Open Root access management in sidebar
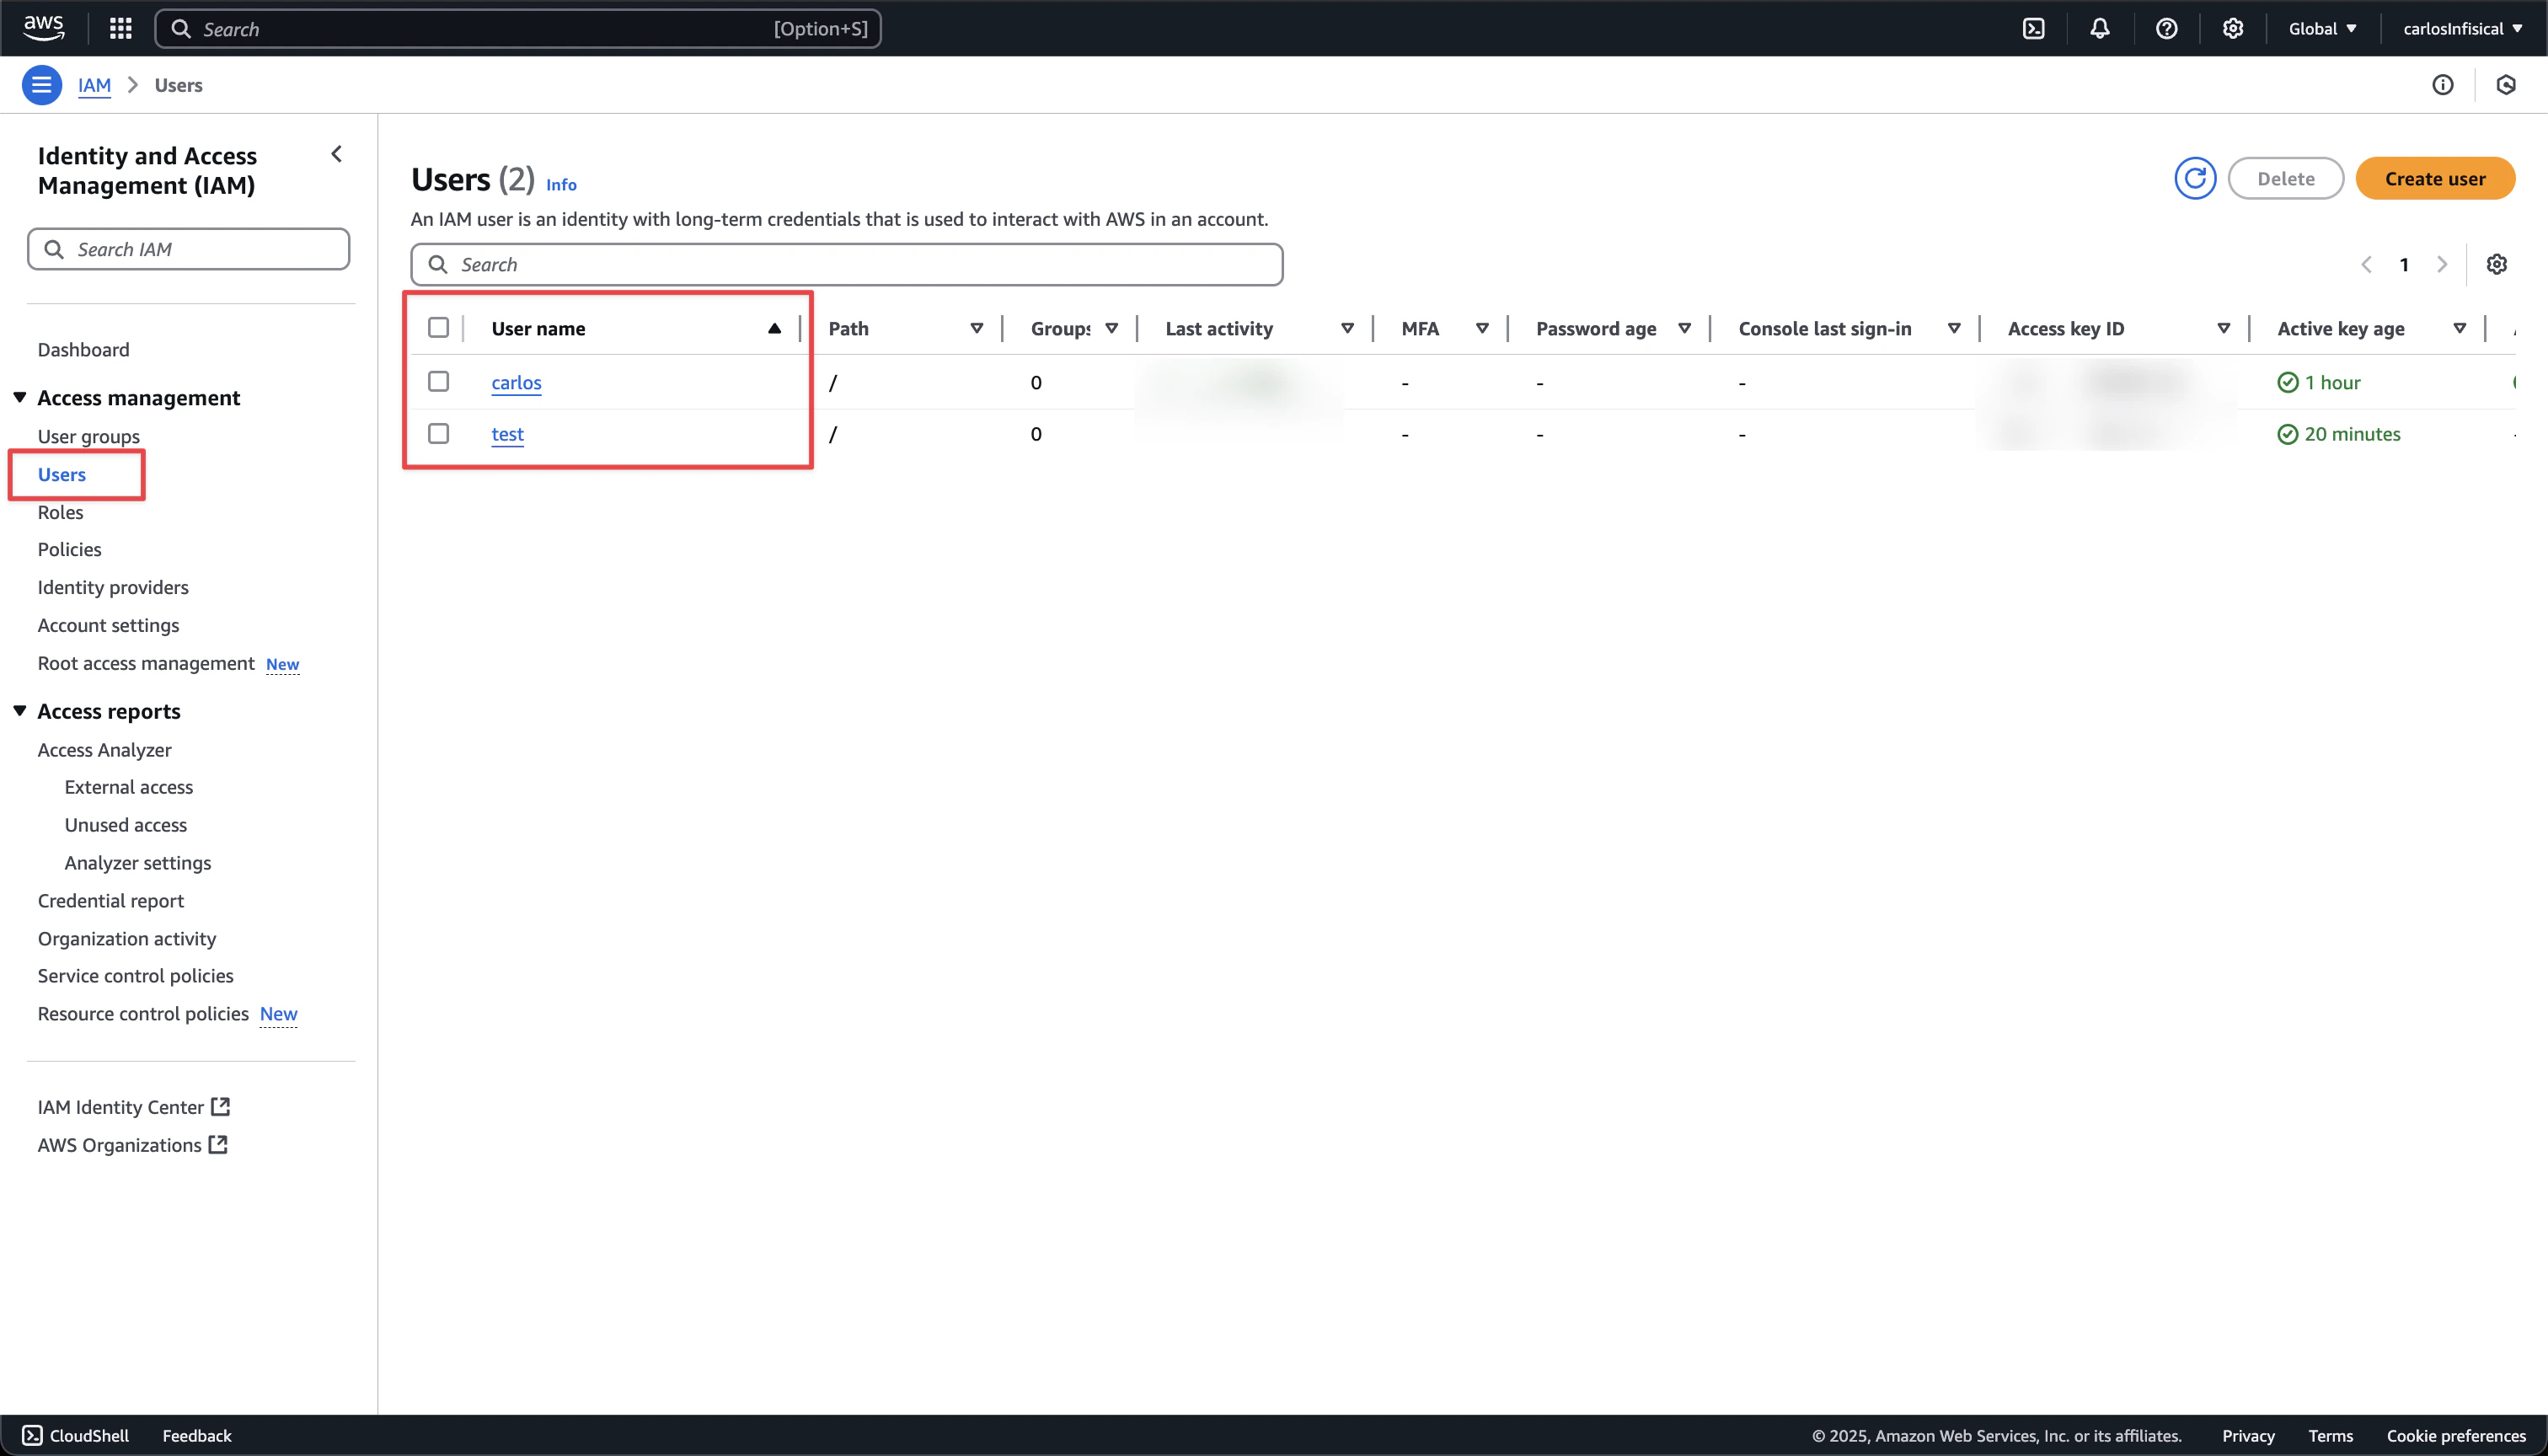 tap(146, 664)
